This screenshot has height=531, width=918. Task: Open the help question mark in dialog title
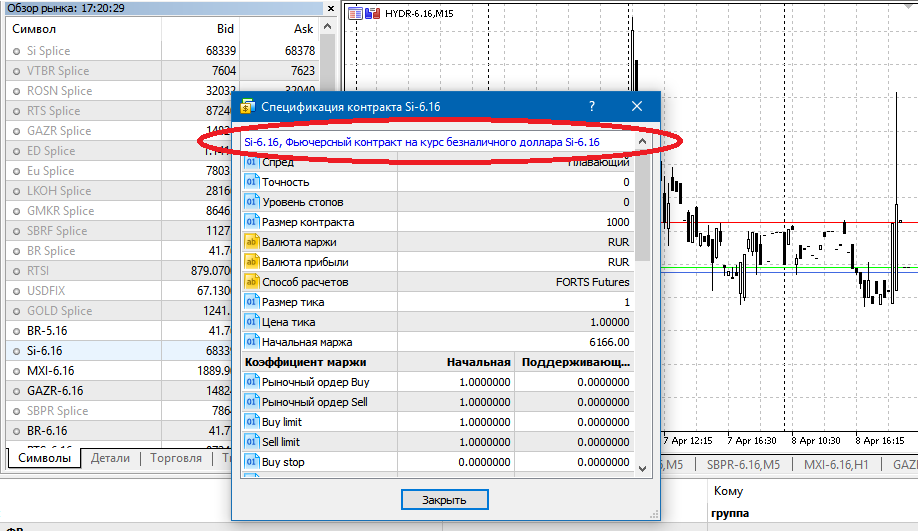(592, 107)
